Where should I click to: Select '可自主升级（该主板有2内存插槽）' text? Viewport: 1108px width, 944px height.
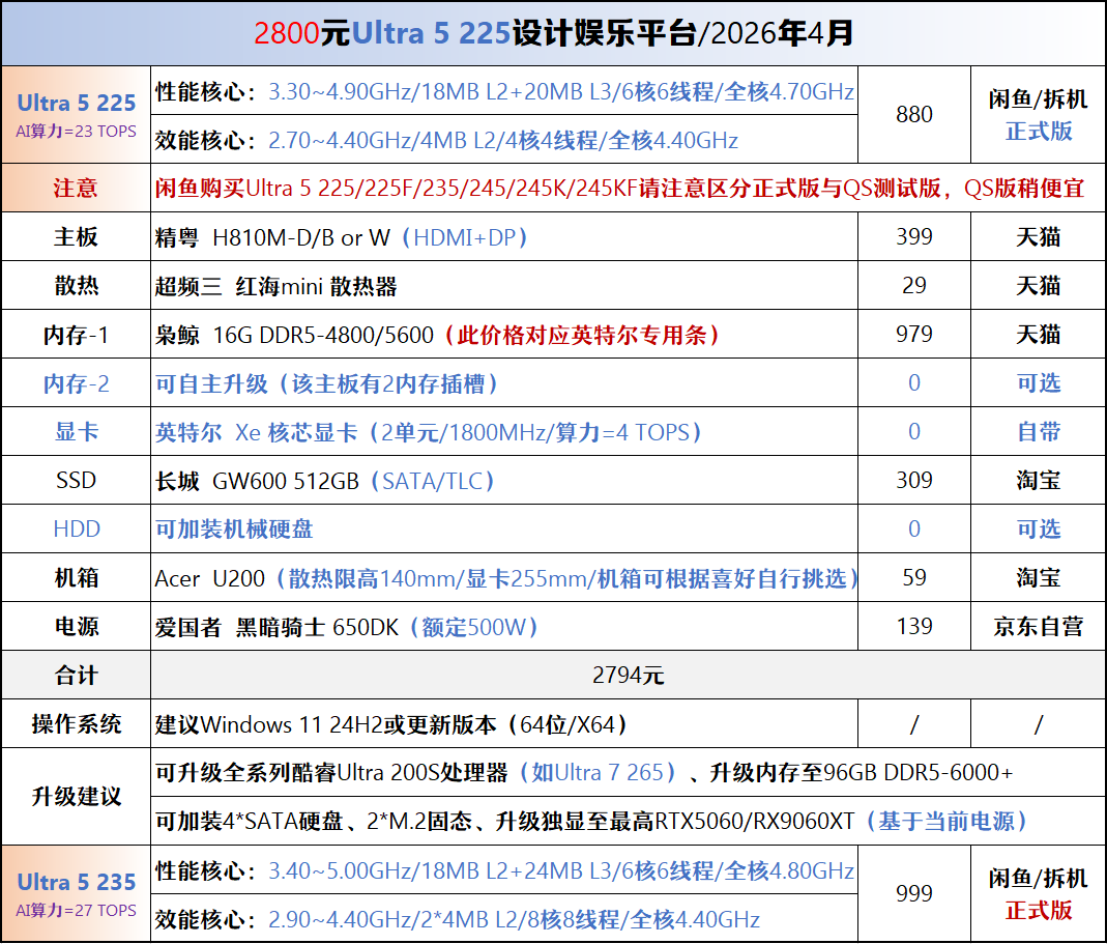326,384
